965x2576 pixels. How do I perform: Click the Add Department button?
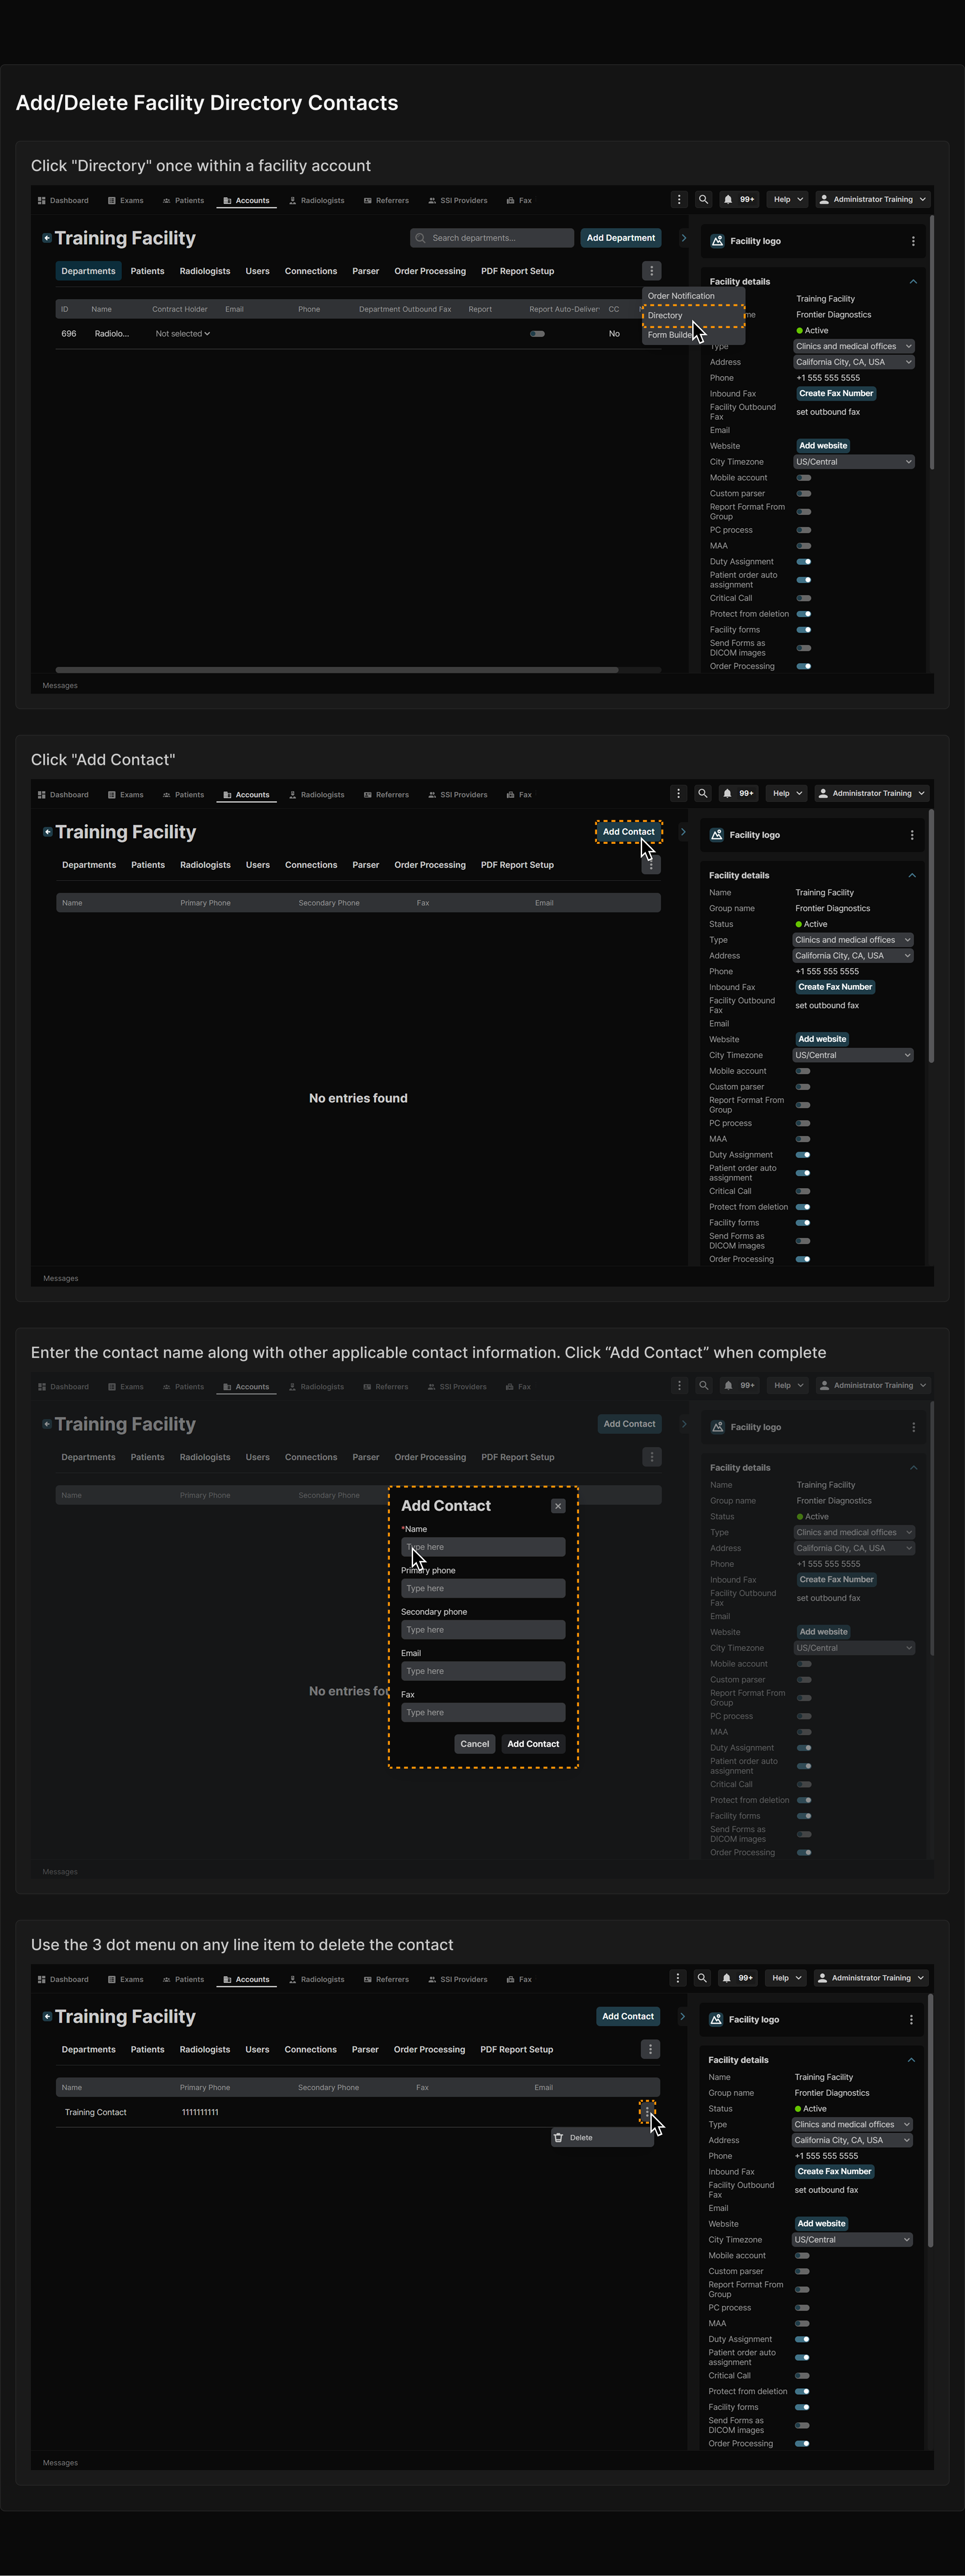click(621, 238)
